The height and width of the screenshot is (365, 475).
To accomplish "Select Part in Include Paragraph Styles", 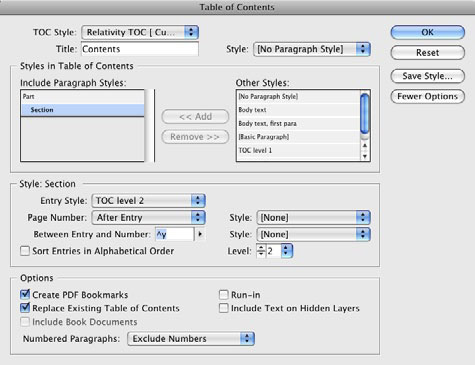I will pyautogui.click(x=83, y=97).
